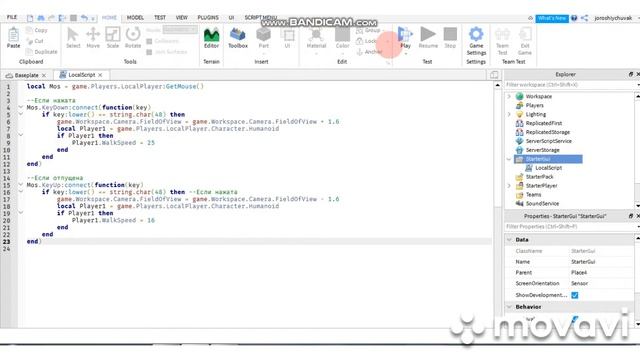Switch to the PLUGINS ribbon tab
The image size is (640, 360).
pyautogui.click(x=208, y=18)
